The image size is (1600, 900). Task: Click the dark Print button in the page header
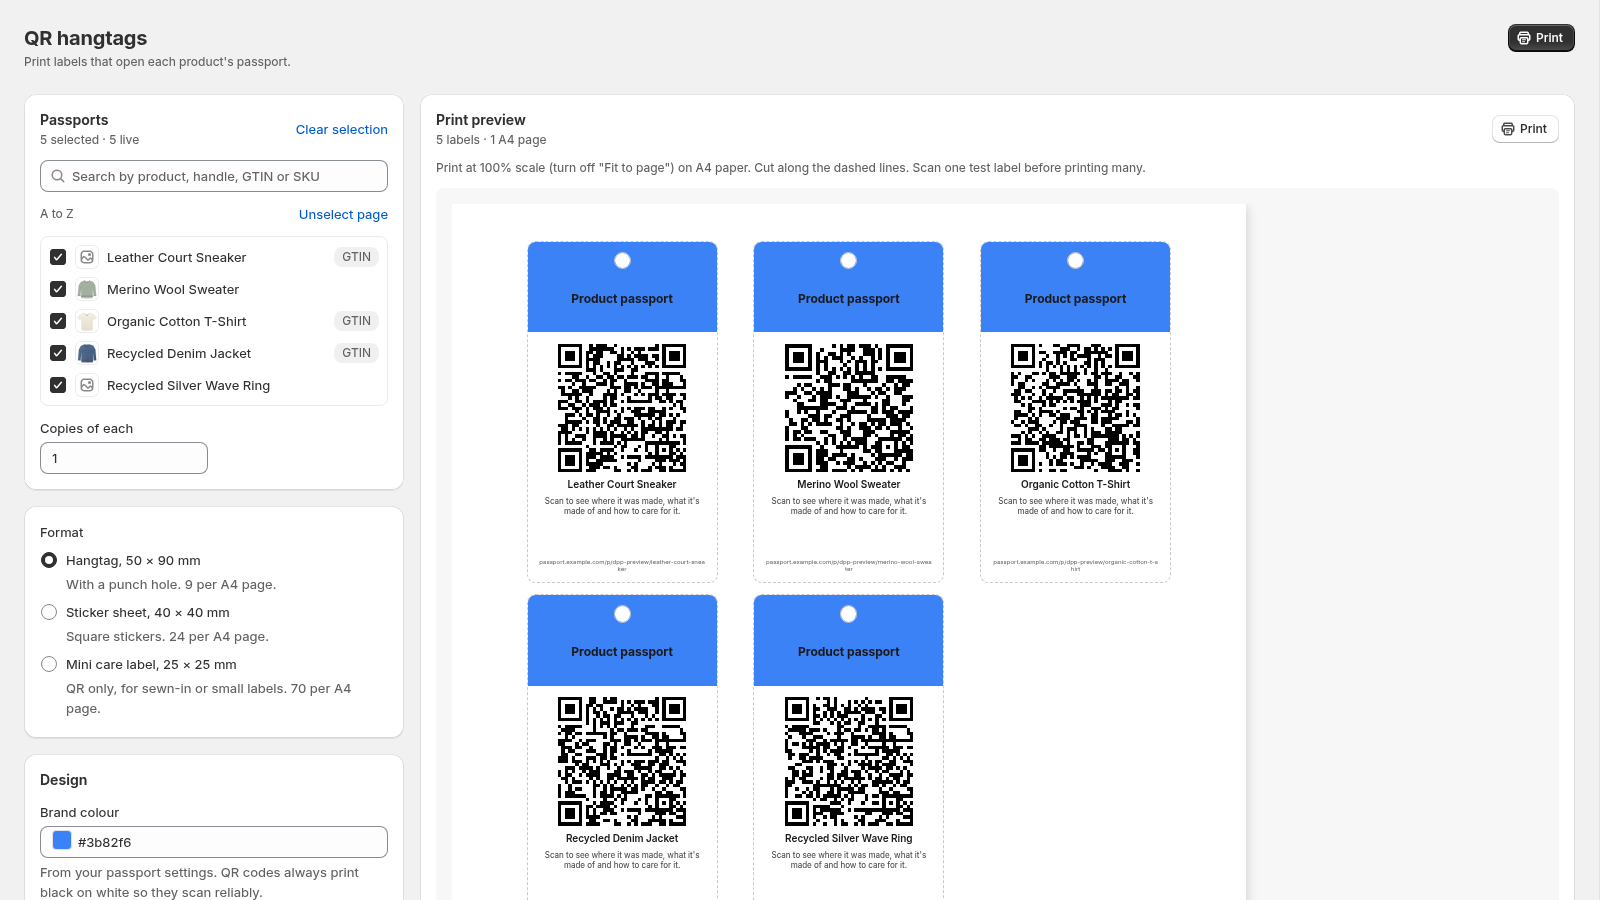(1541, 38)
